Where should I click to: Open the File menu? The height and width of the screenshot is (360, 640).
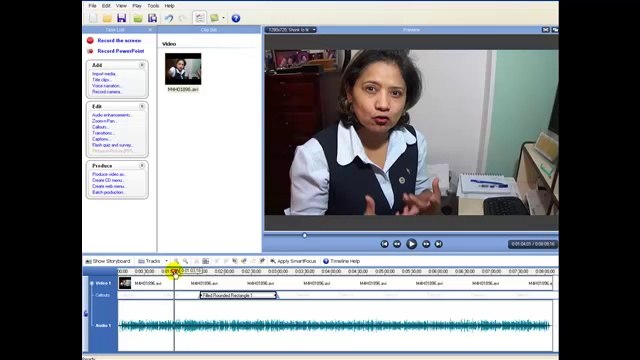click(x=92, y=6)
